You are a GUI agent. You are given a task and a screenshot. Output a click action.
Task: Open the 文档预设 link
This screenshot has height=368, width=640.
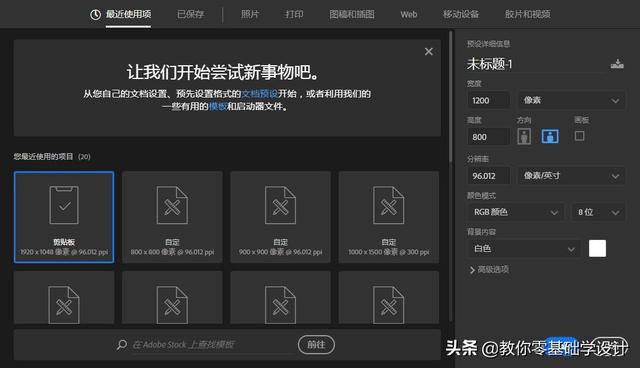click(x=260, y=94)
